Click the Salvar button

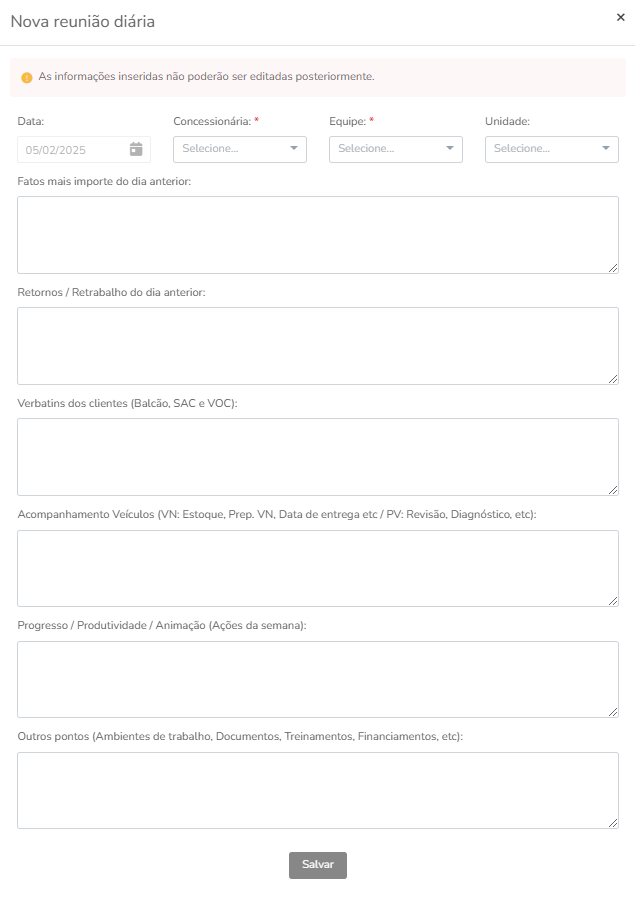[318, 865]
